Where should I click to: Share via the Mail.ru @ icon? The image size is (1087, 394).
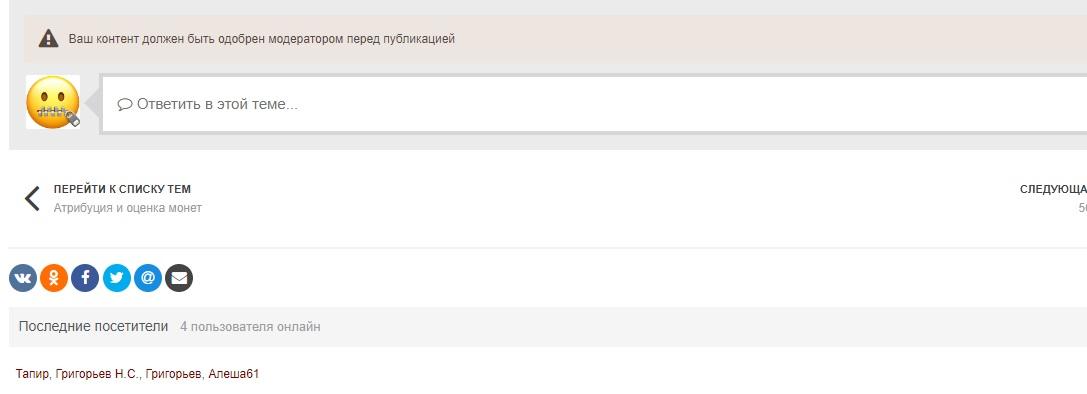148,278
